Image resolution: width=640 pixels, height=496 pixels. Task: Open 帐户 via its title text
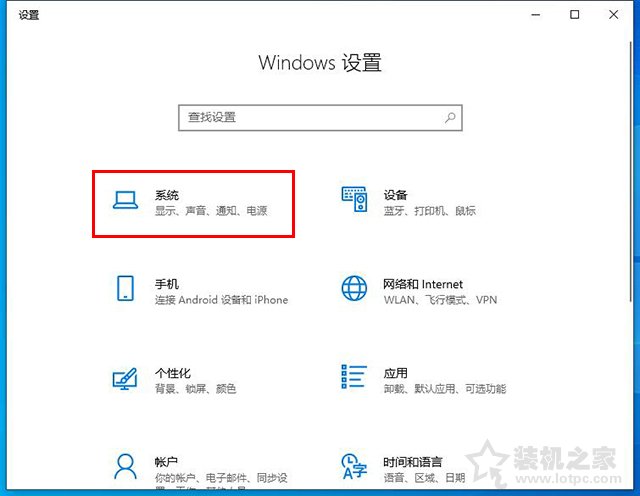(166, 462)
